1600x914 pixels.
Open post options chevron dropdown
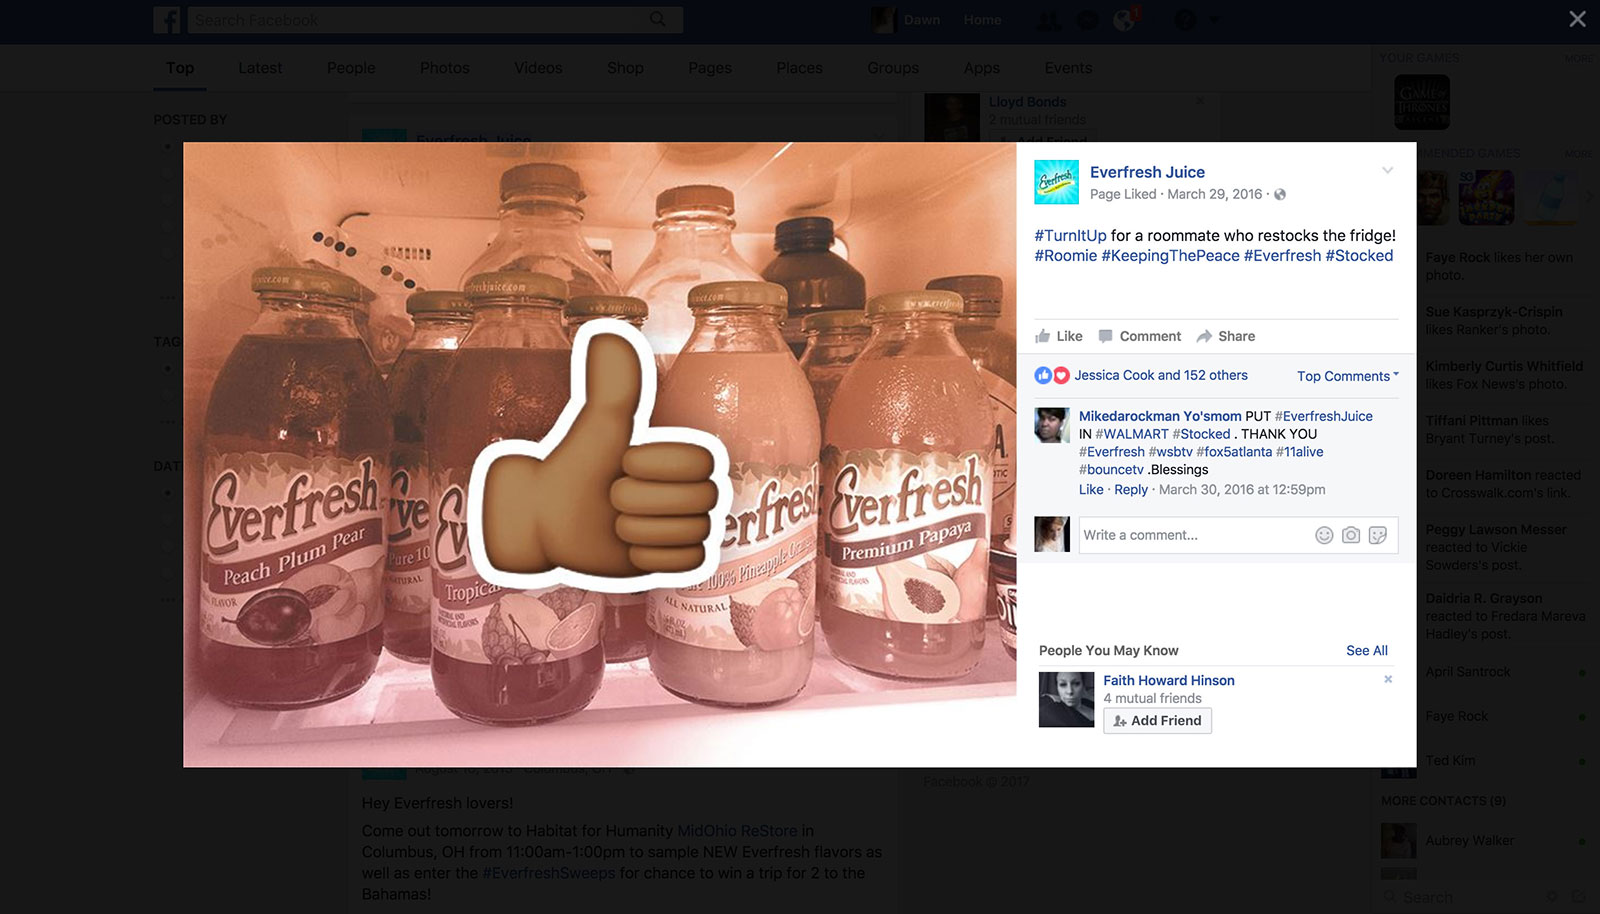click(x=1387, y=170)
